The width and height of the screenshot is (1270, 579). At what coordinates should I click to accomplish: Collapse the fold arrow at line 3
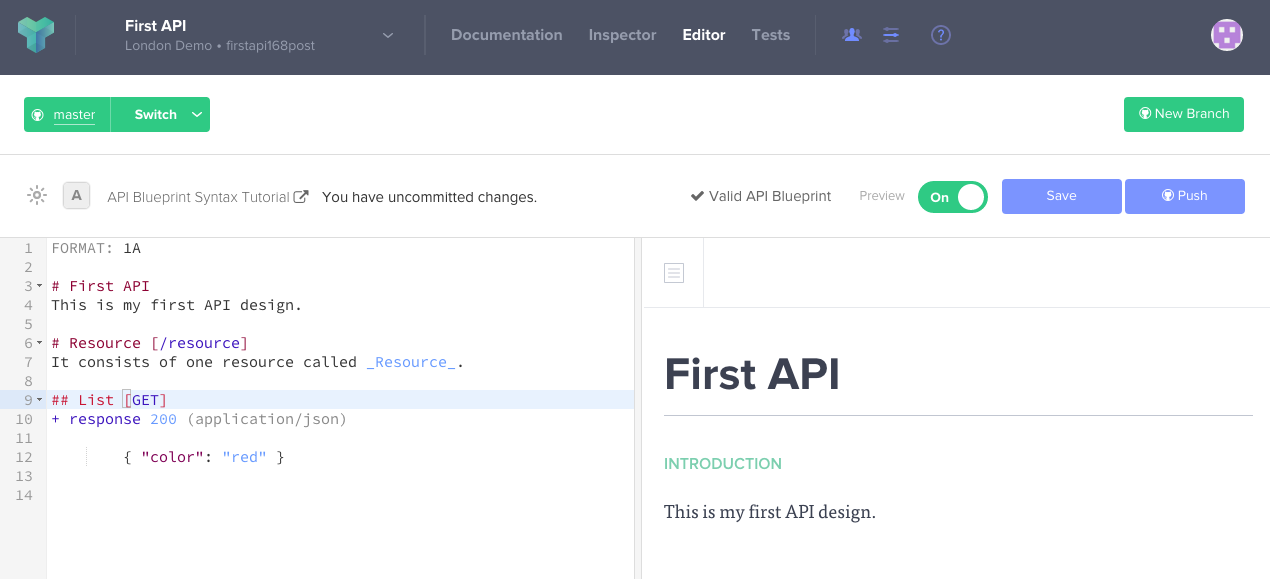(x=40, y=286)
